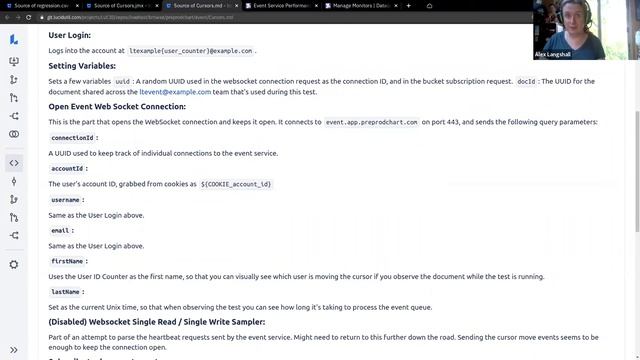Viewport: 640px width, 360px height.
Task: Select the Source code view icon
Action: click(14, 163)
